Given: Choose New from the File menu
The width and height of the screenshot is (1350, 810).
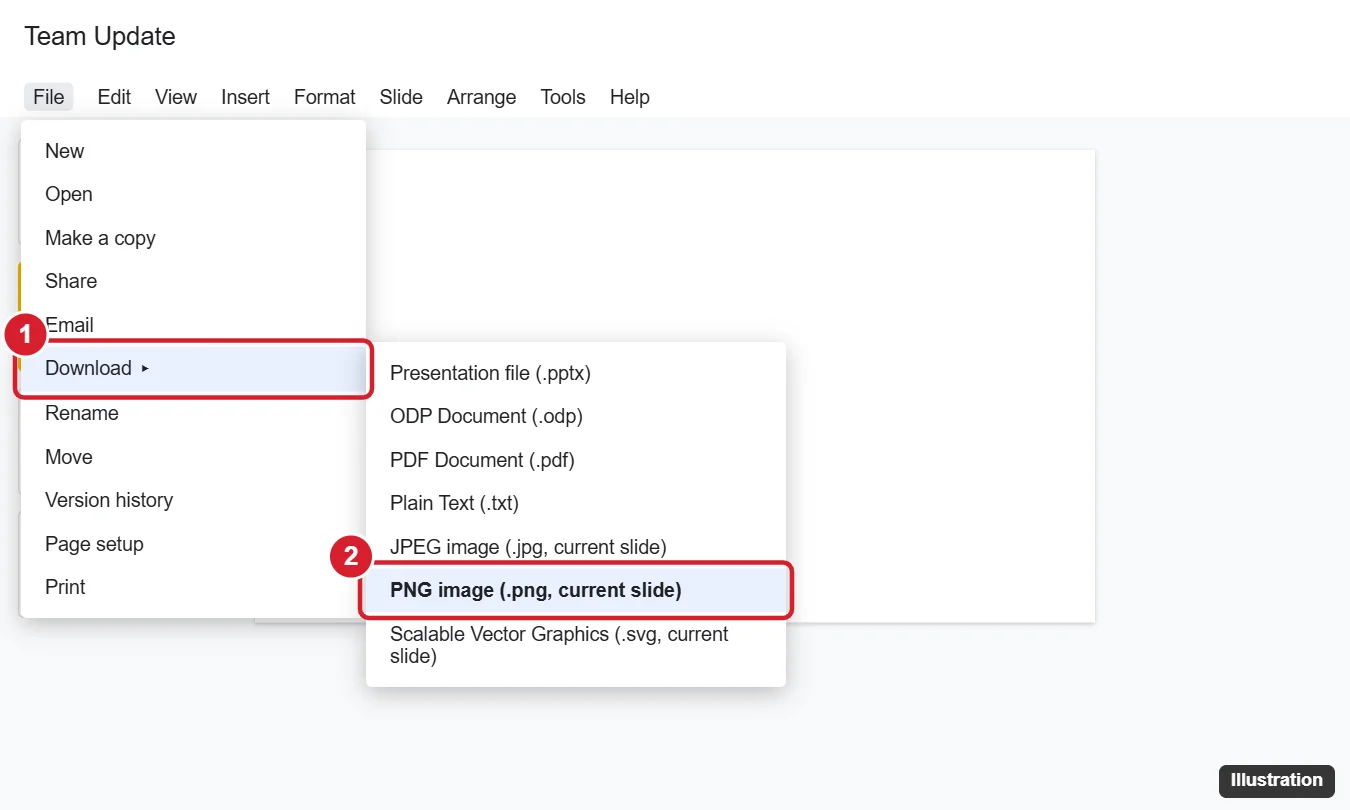Looking at the screenshot, I should [193, 151].
